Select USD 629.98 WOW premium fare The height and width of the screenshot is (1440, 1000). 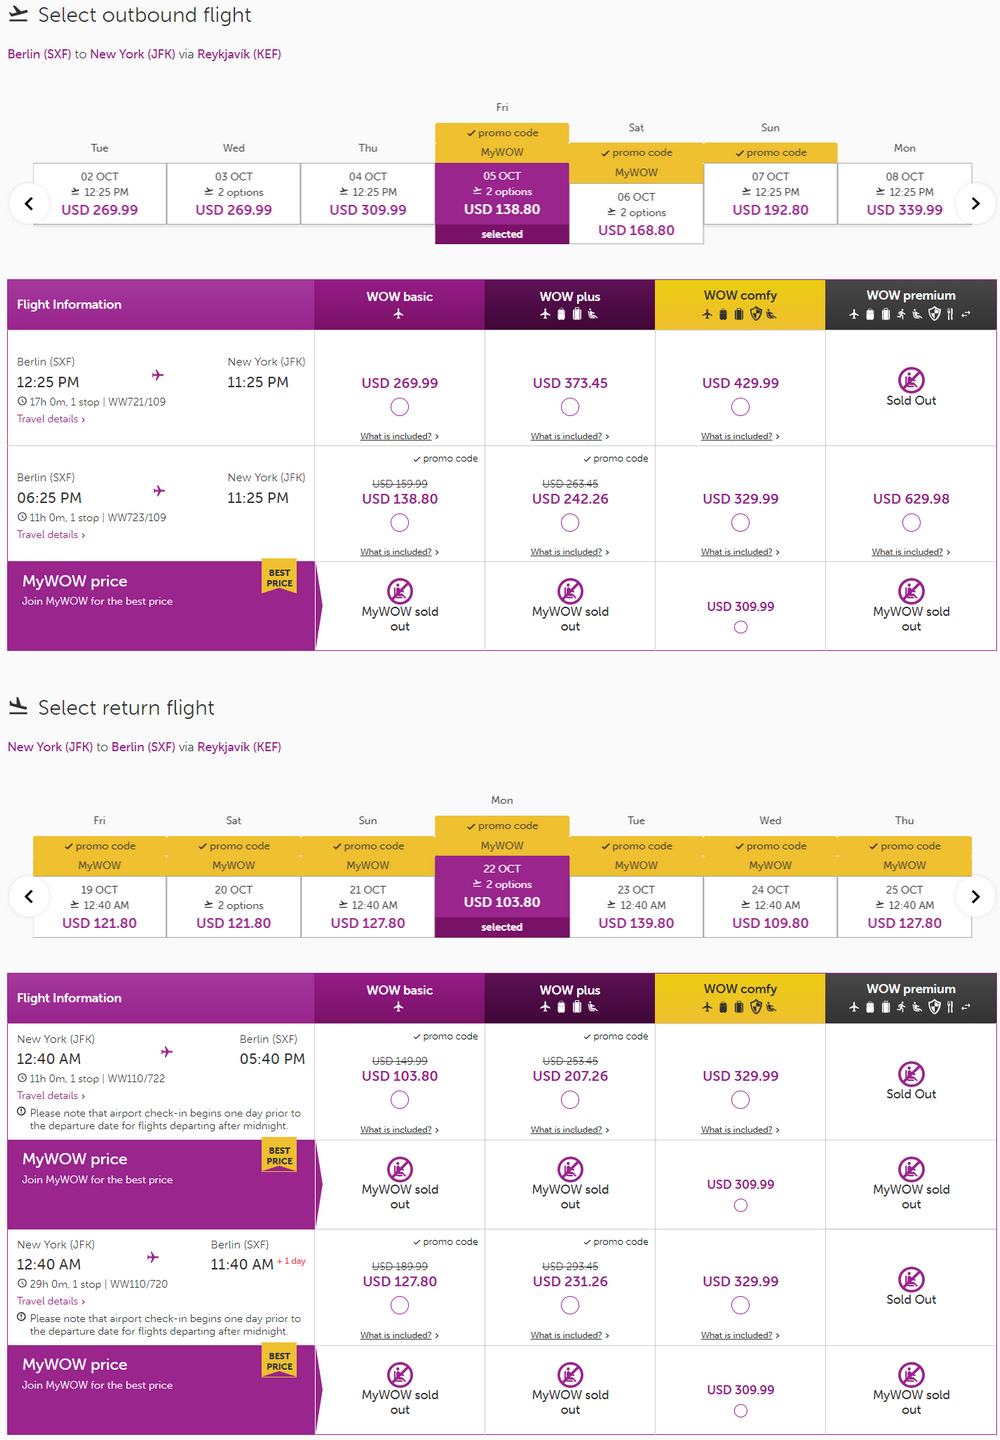(911, 523)
